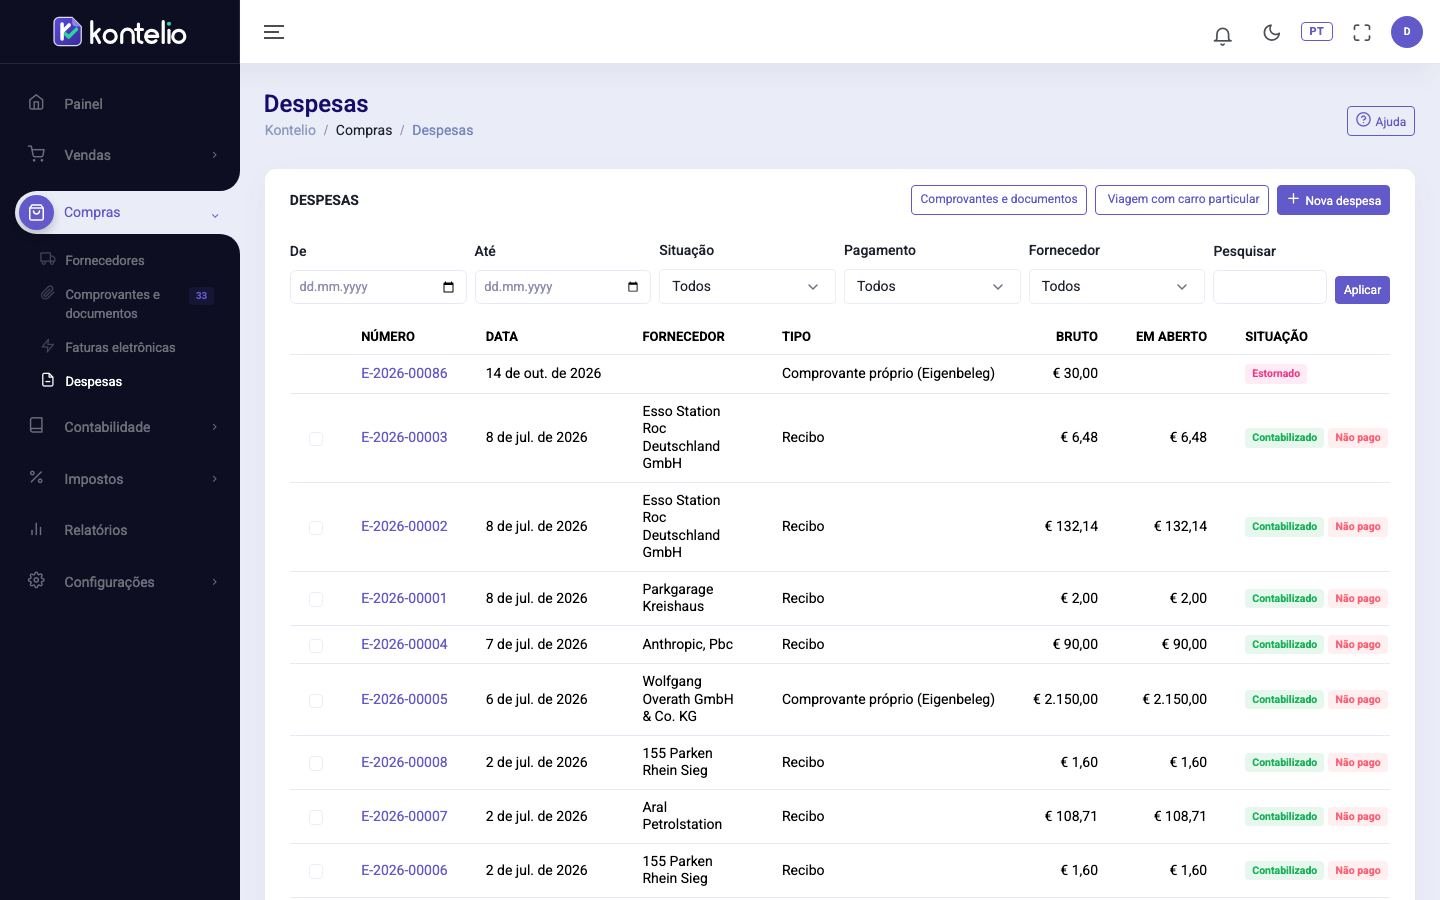Check the box for E-2026-00003
Screen dimensions: 1440x900
(x=316, y=438)
